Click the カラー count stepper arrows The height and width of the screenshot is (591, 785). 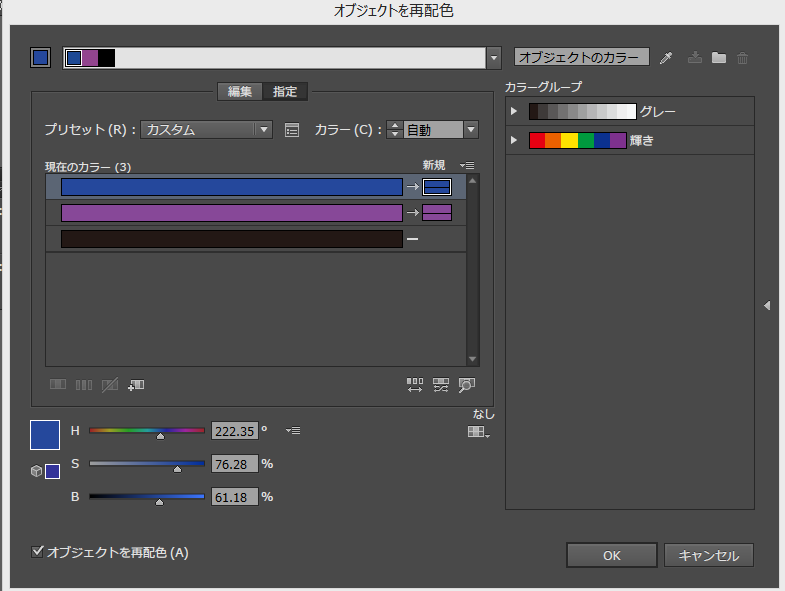pyautogui.click(x=395, y=130)
